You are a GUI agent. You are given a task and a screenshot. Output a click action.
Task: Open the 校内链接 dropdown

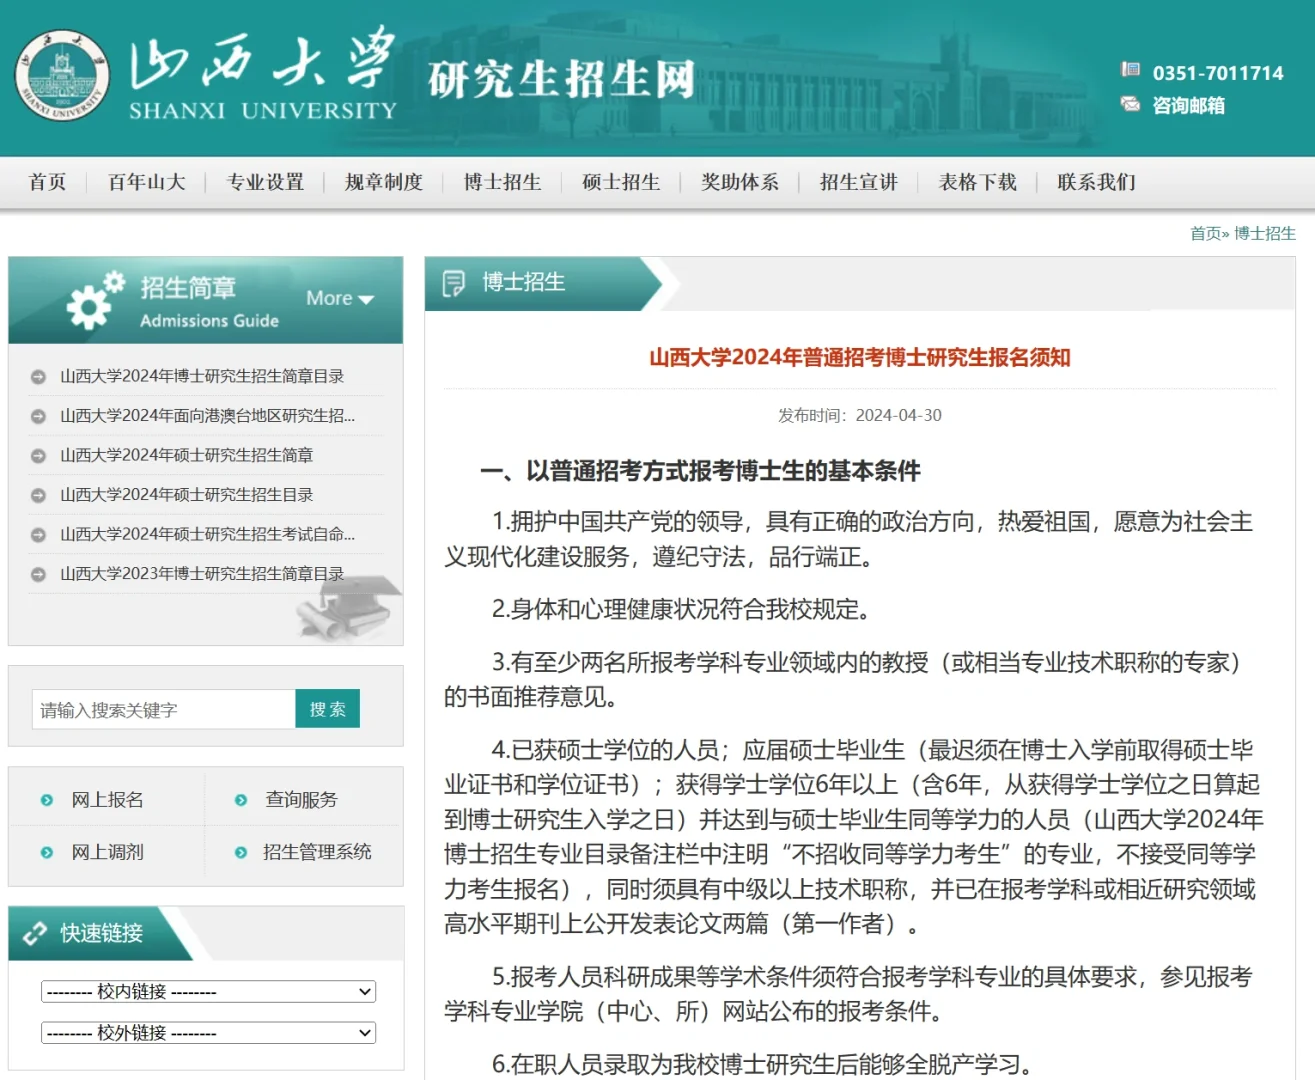208,991
